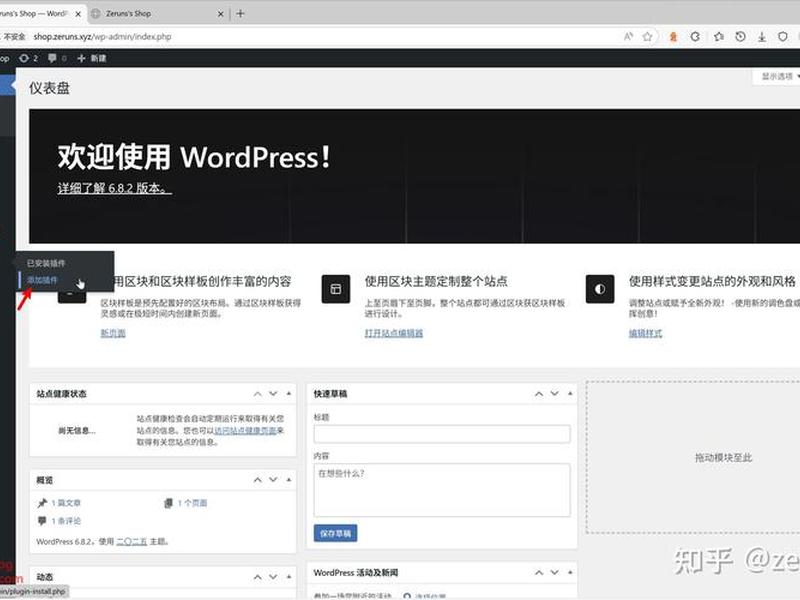The image size is (800, 600).
Task: Click the read aloud icon in address bar
Action: point(629,37)
